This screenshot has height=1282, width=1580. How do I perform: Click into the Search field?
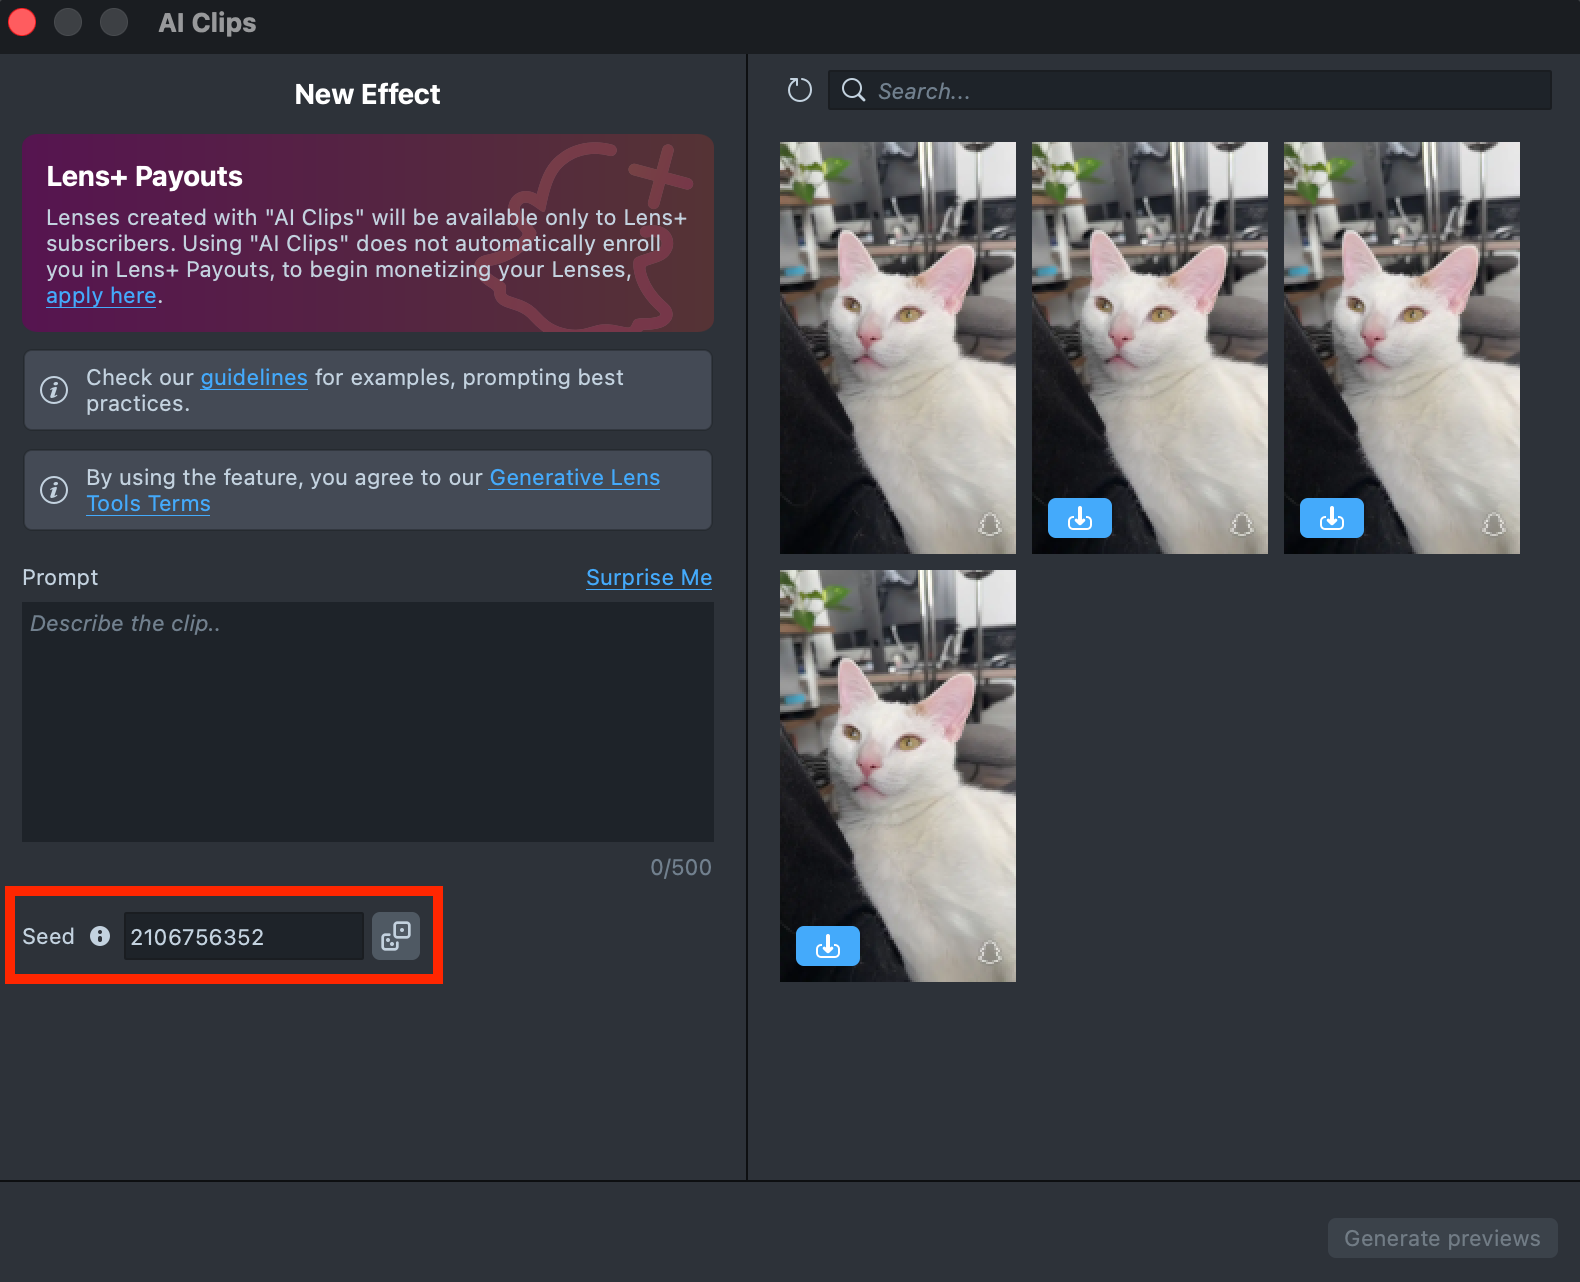pyautogui.click(x=1190, y=90)
